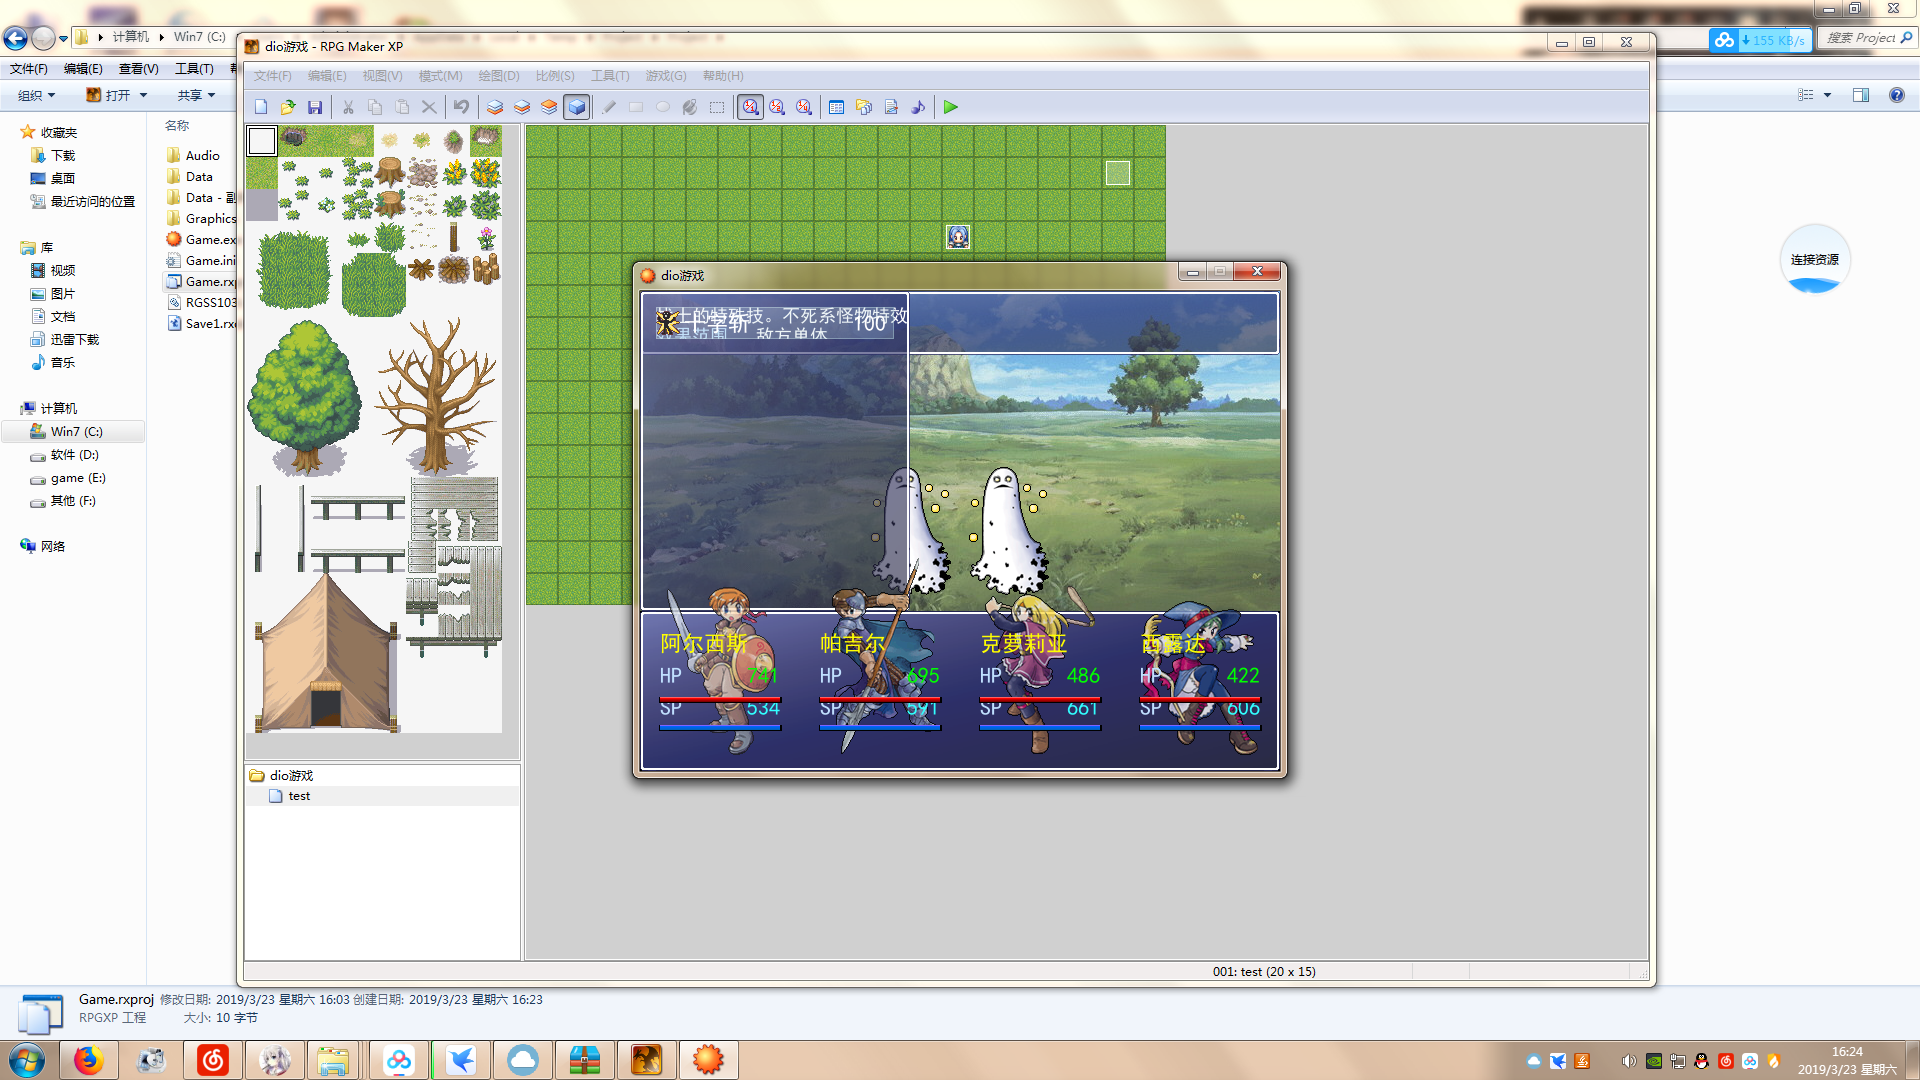Open the 共享 dropdown in Explorer
Image resolution: width=1920 pixels, height=1080 pixels.
(x=197, y=95)
